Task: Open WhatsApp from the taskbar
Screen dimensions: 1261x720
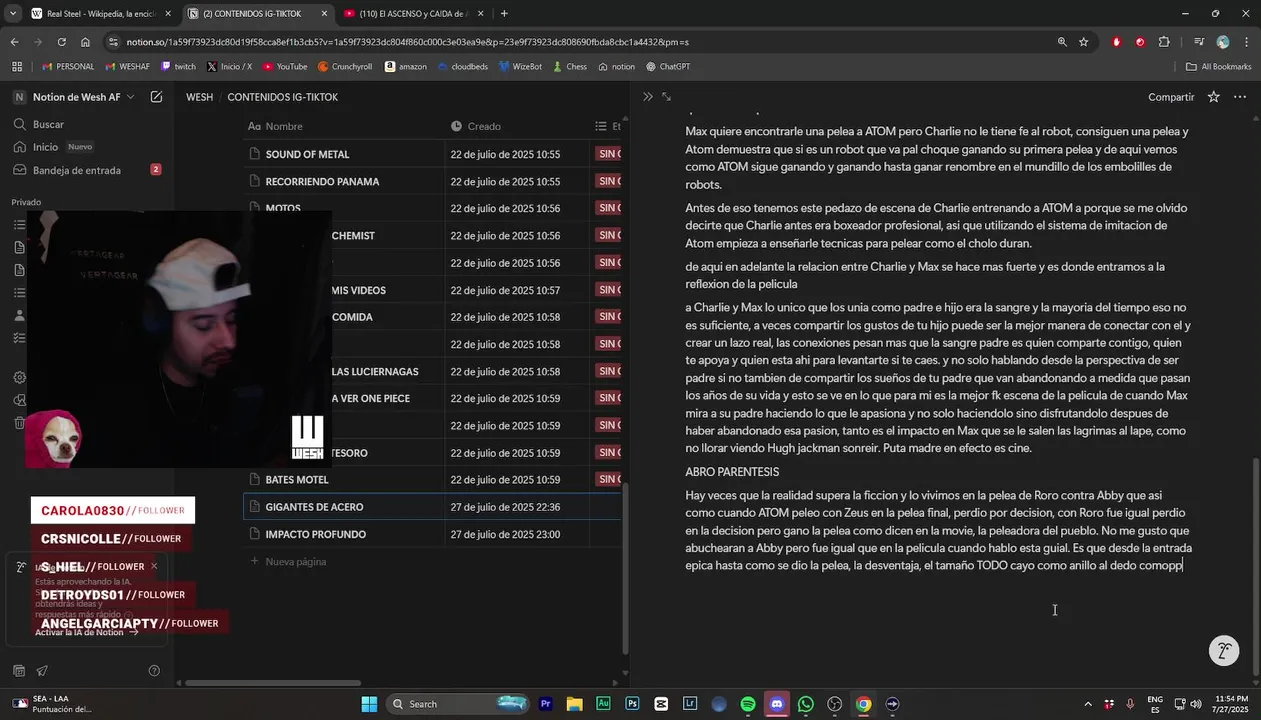Action: (806, 704)
